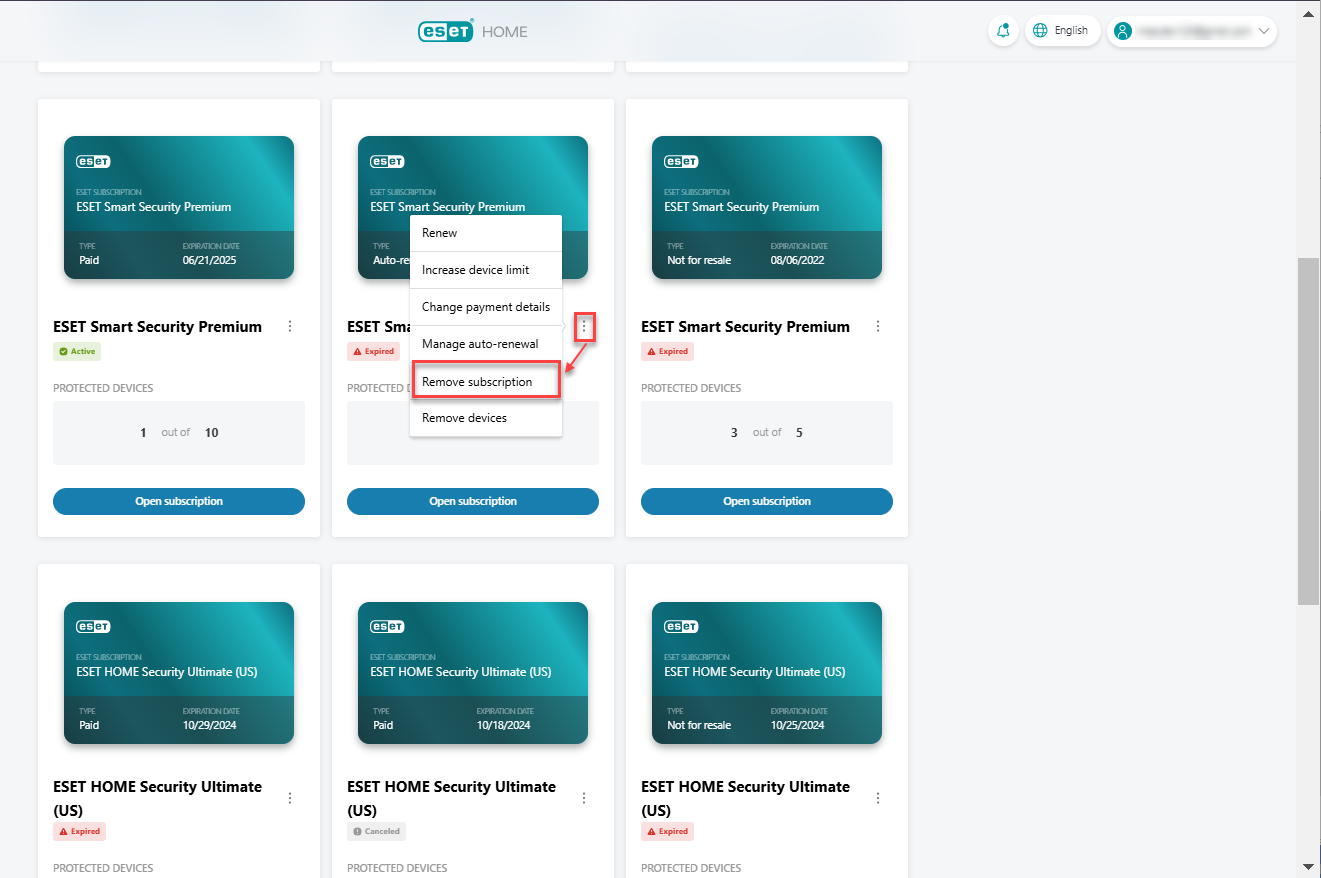Click the '1 out of 10' protected devices box
Image resolution: width=1321 pixels, height=878 pixels.
[179, 433]
